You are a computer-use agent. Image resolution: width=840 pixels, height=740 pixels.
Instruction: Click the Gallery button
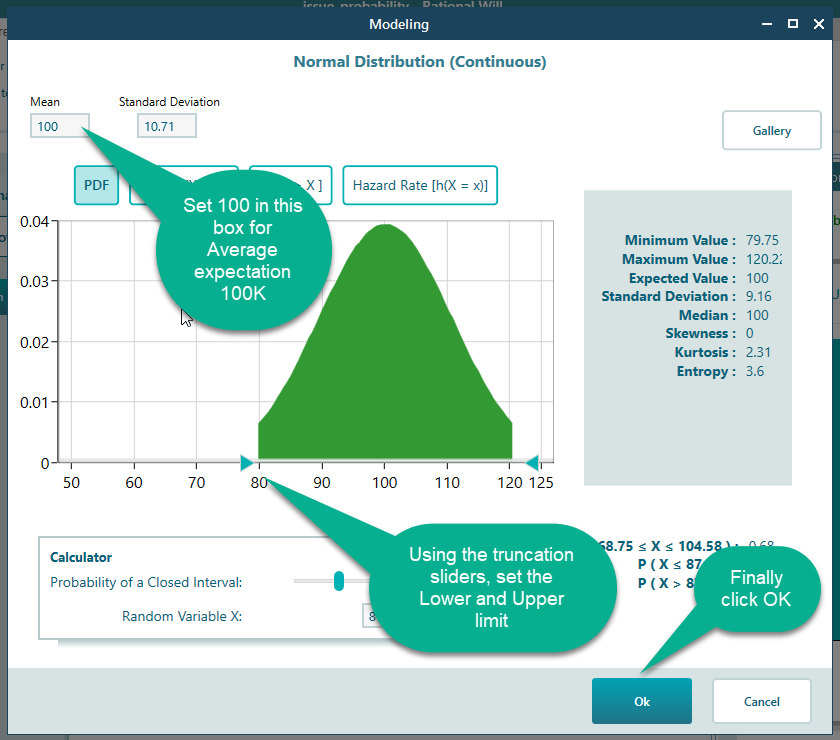(771, 130)
